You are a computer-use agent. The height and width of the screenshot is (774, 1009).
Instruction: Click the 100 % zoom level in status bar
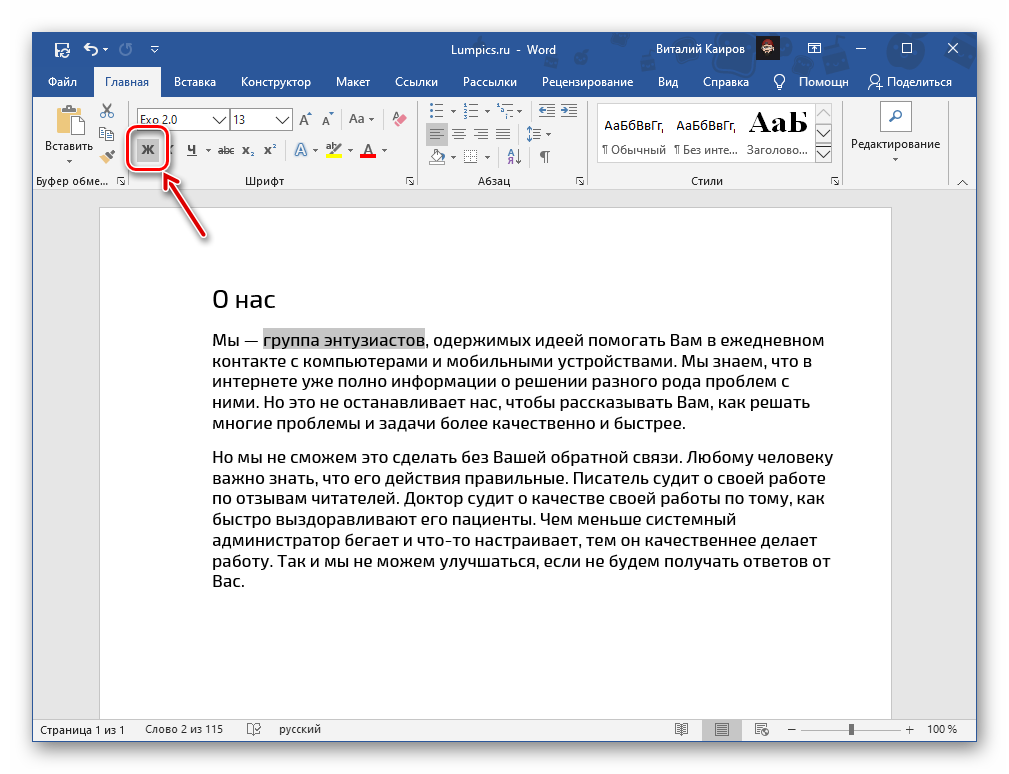tap(941, 729)
